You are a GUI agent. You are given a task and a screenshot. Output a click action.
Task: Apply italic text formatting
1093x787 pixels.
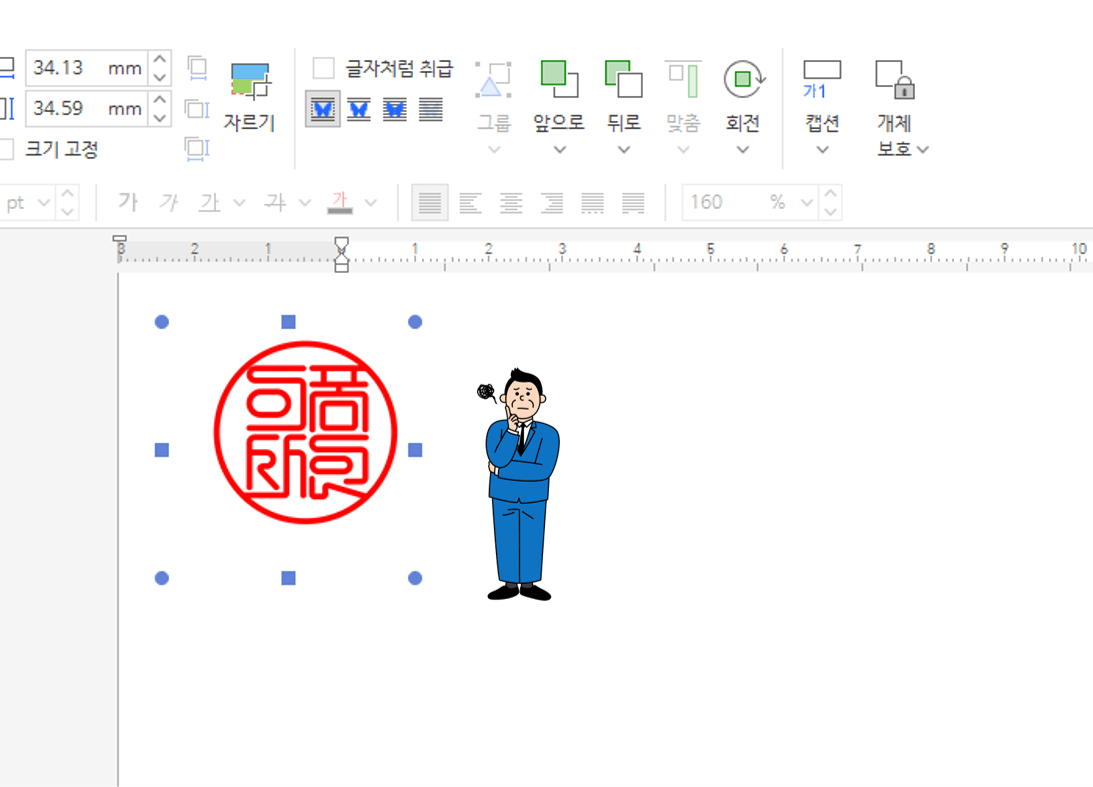169,202
